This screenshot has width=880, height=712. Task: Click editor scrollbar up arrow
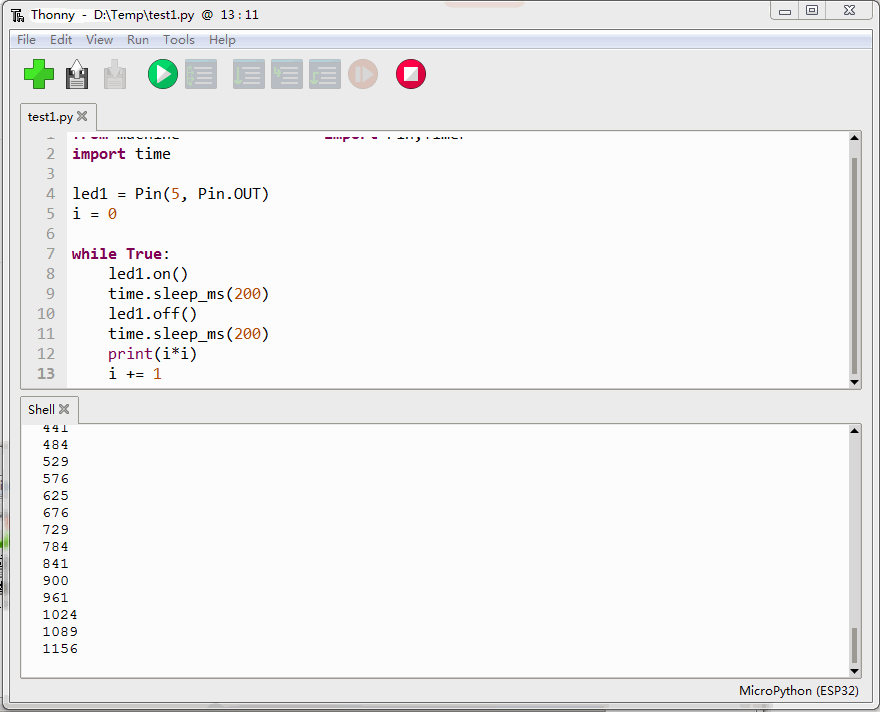point(854,138)
